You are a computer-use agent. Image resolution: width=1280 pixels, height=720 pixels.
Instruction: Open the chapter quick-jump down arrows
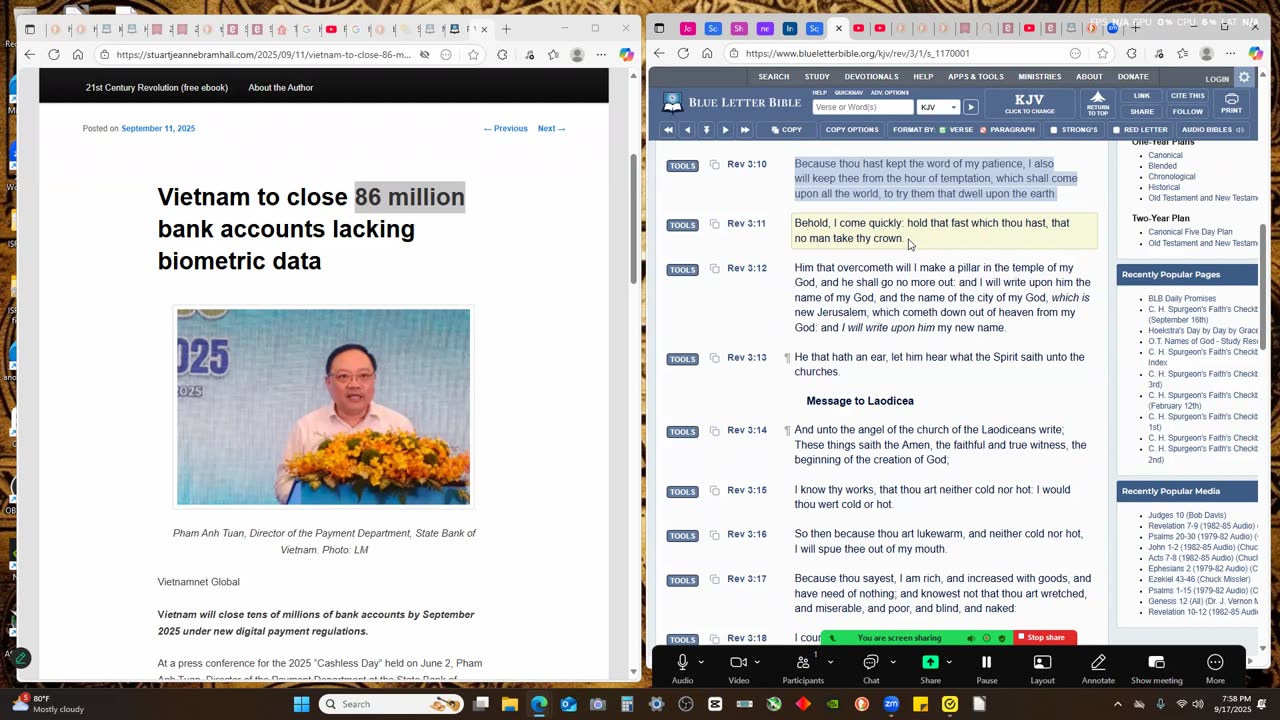(x=706, y=130)
